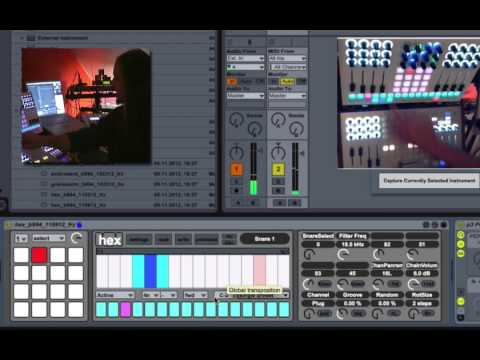The height and width of the screenshot is (360, 480).
Task: Arm track 1 for recording
Action: pos(237,191)
